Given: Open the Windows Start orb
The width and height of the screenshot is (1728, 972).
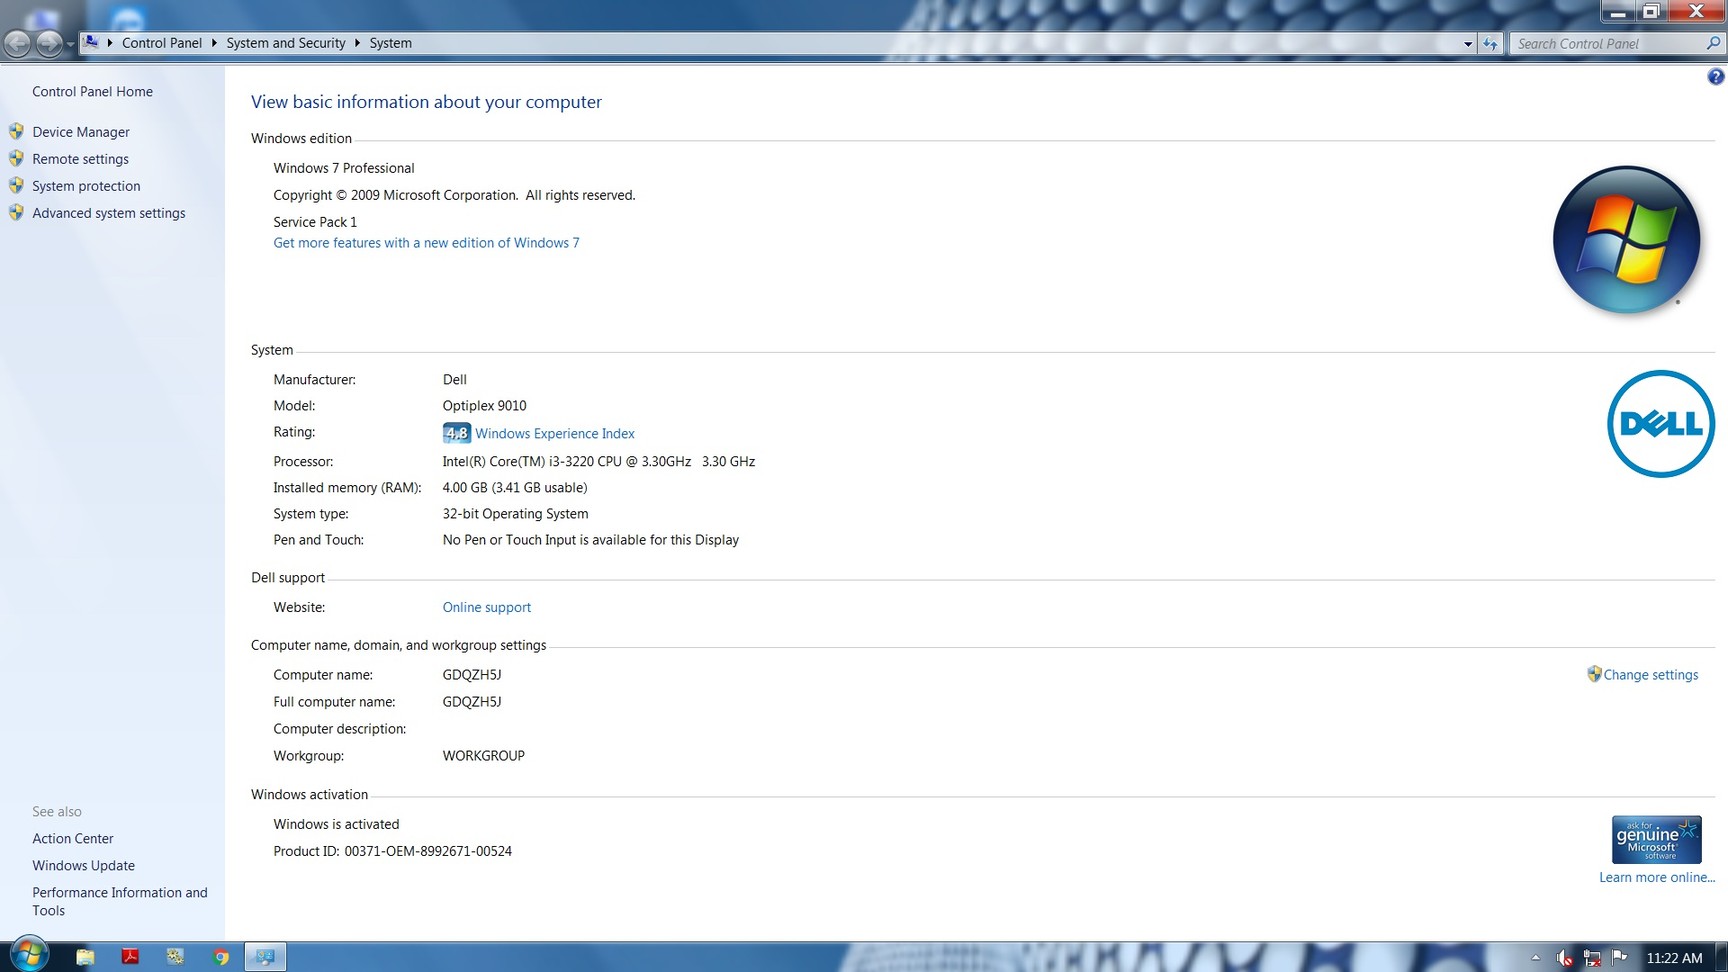Looking at the screenshot, I should click(28, 955).
